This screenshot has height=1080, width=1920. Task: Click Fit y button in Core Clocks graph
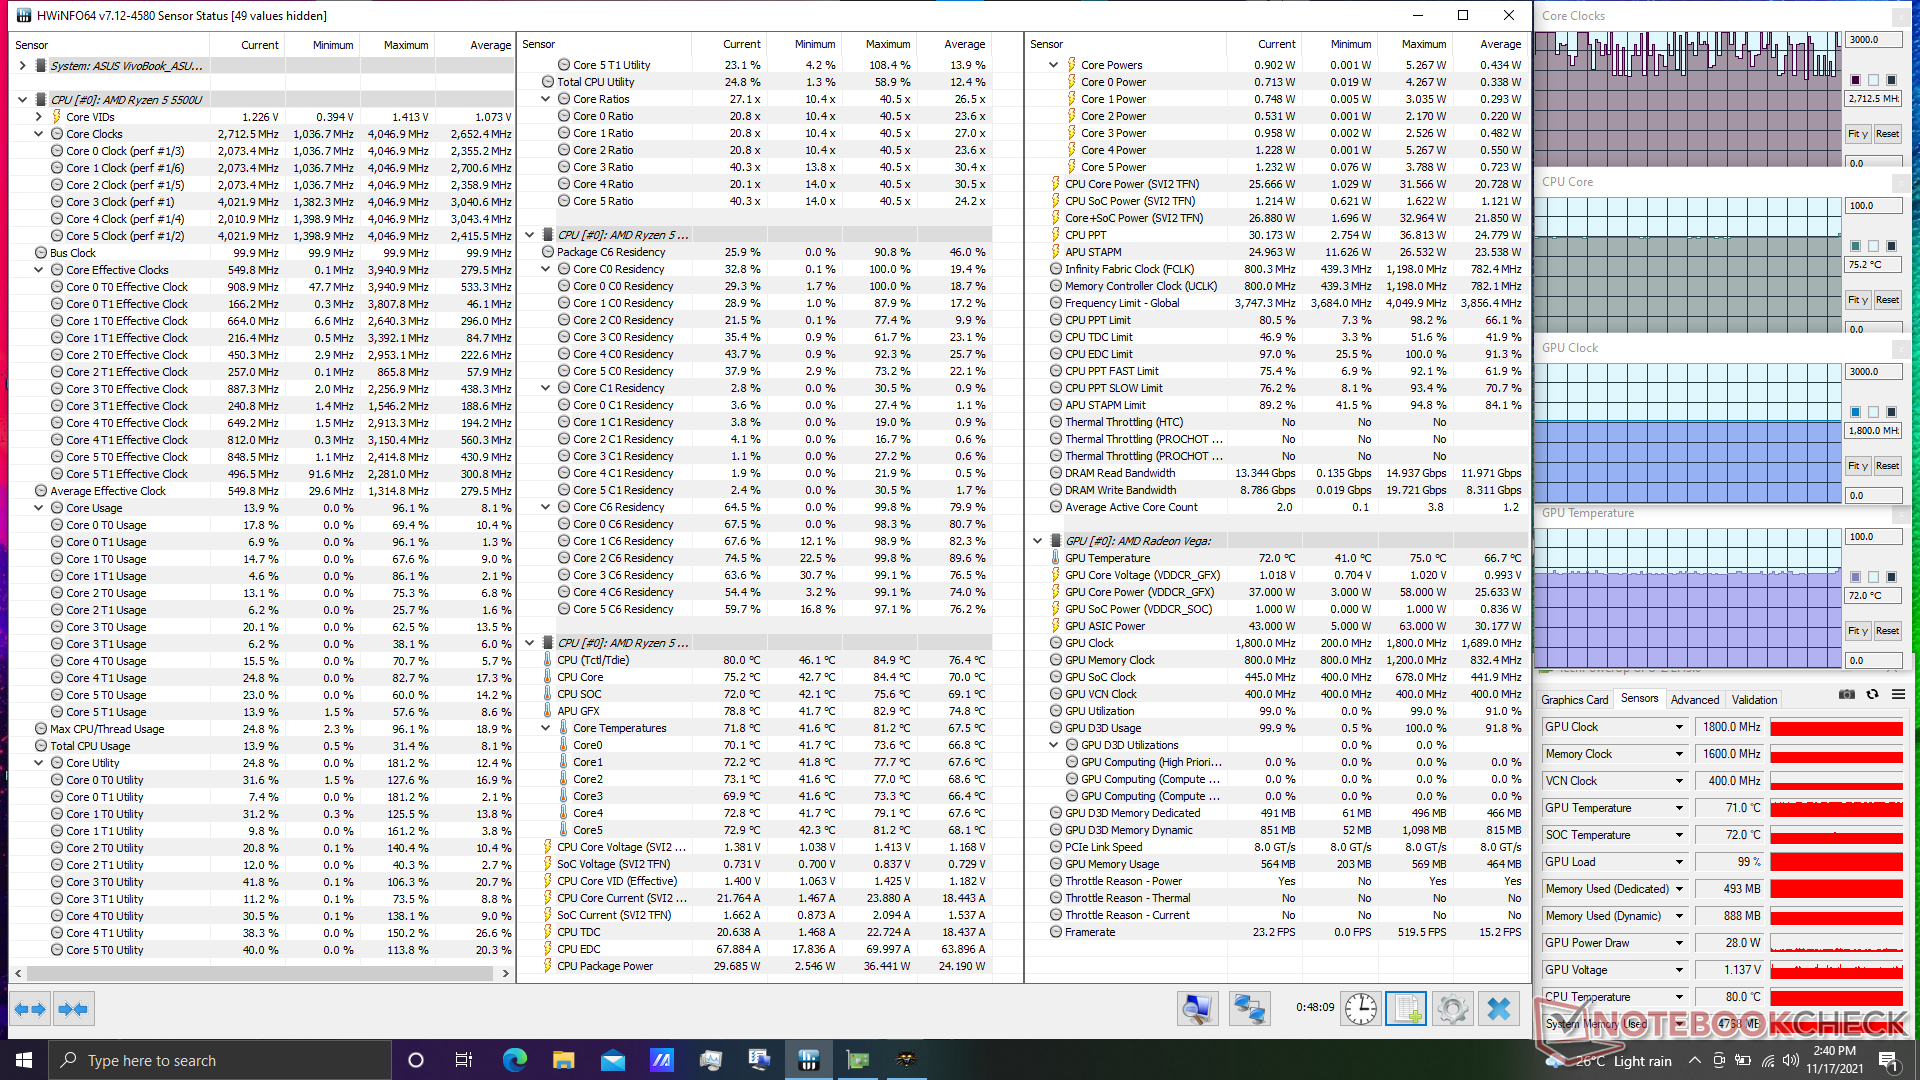click(x=1857, y=134)
